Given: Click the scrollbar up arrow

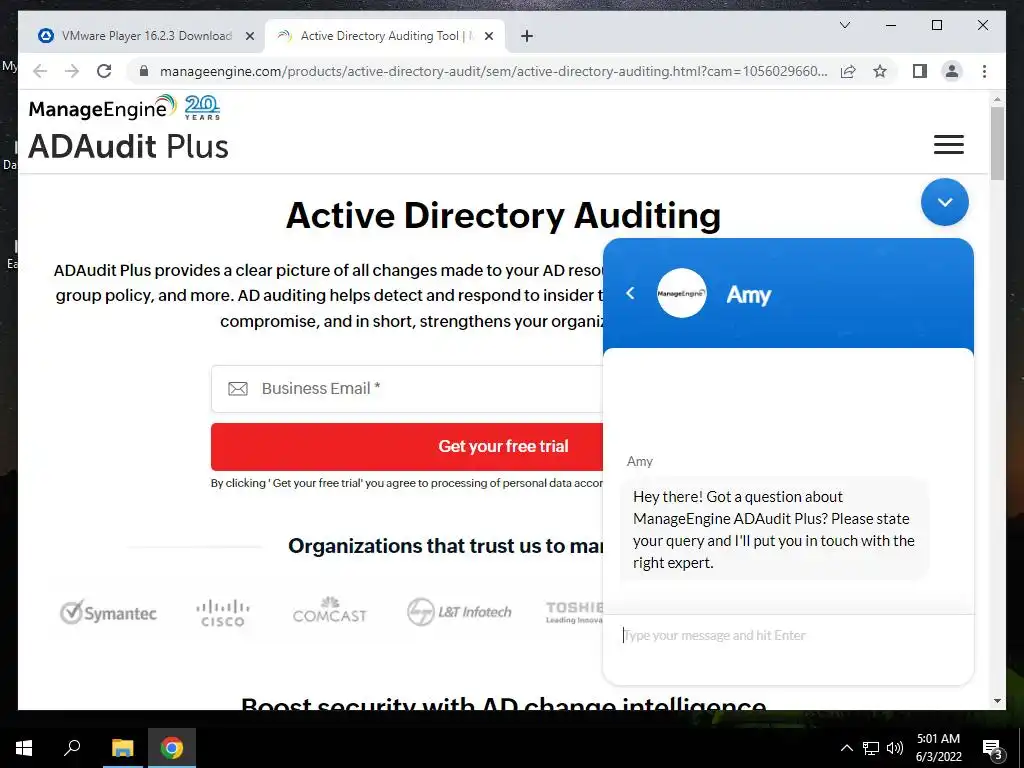Looking at the screenshot, I should point(997,99).
